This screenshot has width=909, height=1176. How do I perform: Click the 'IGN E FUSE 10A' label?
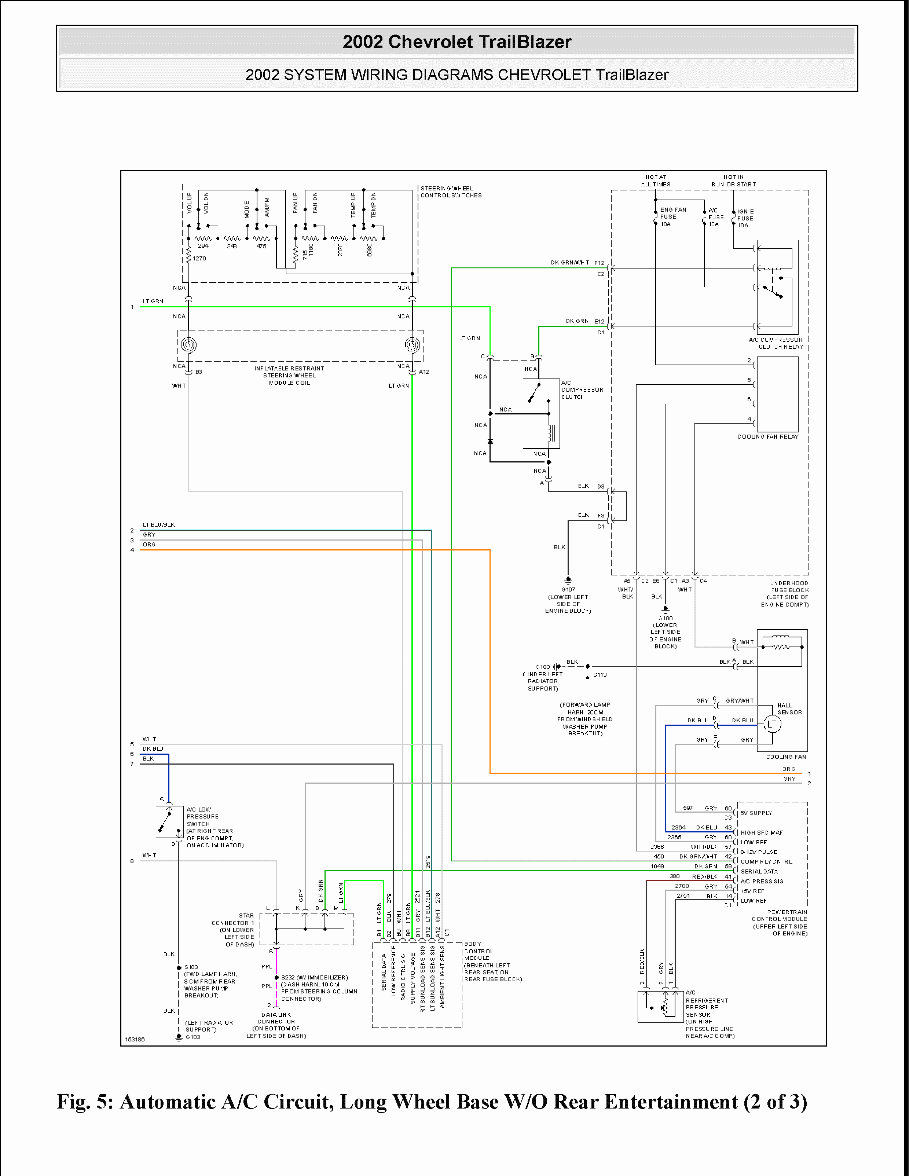click(x=746, y=218)
